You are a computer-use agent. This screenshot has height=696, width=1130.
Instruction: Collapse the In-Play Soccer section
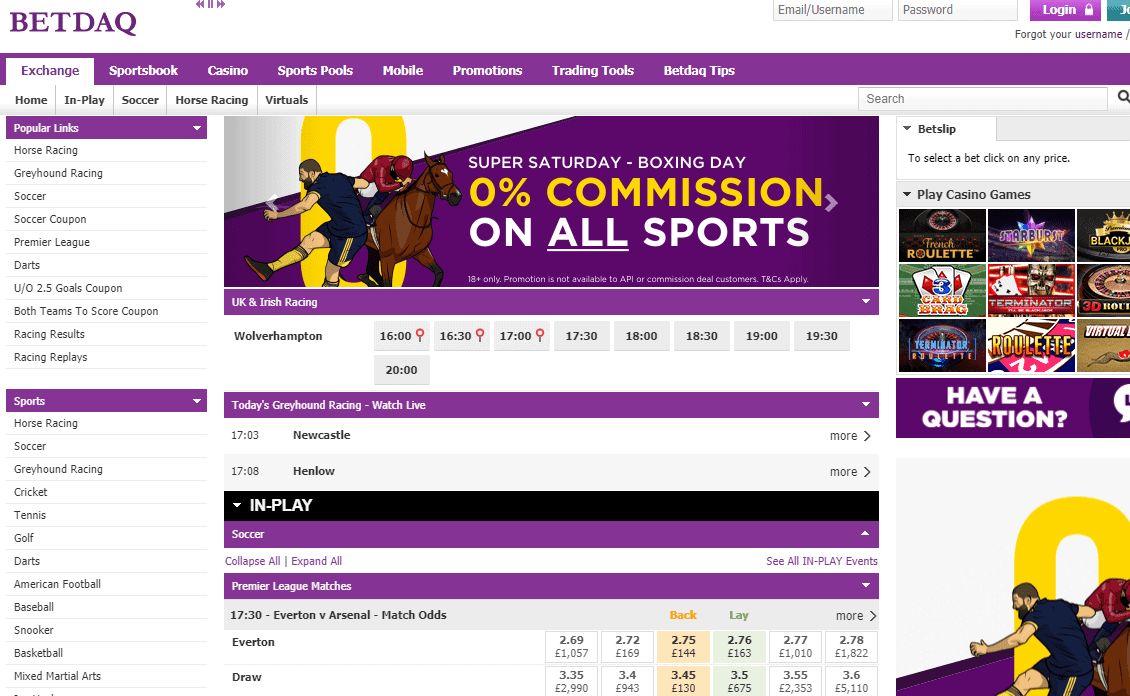[x=865, y=534]
